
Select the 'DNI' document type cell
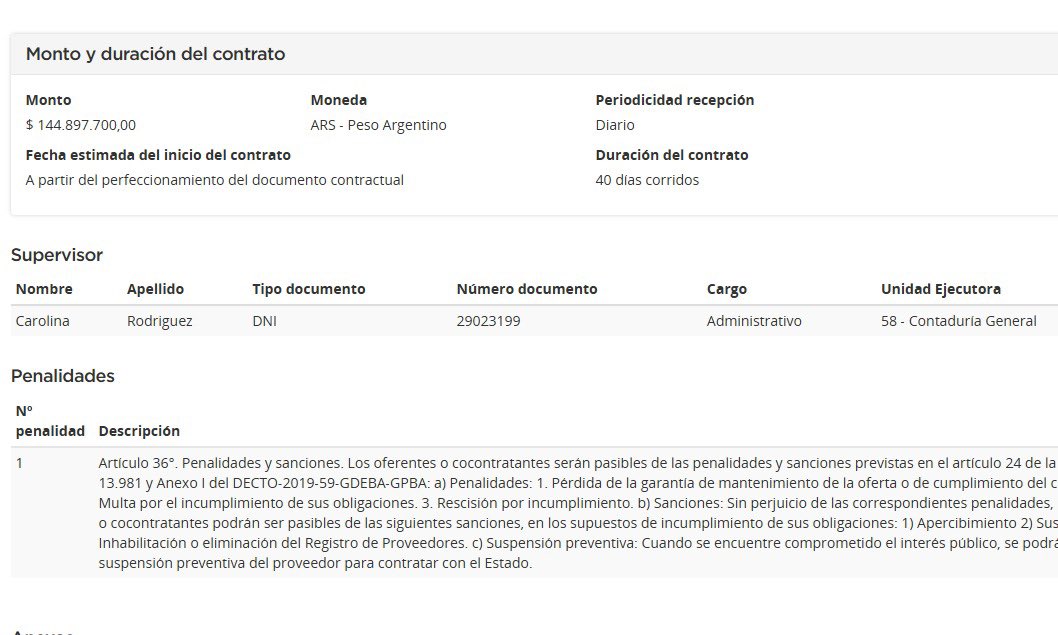(264, 321)
